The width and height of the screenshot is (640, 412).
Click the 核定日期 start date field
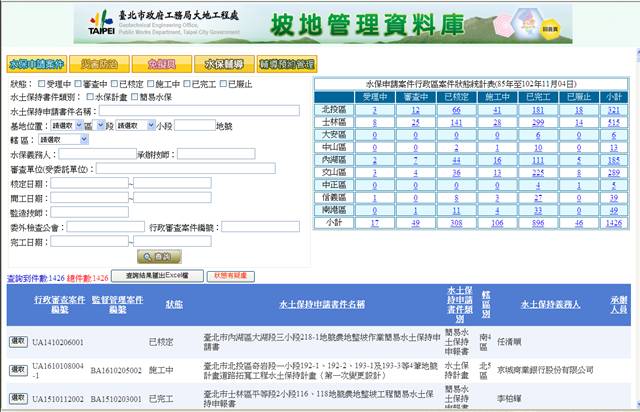(x=89, y=183)
